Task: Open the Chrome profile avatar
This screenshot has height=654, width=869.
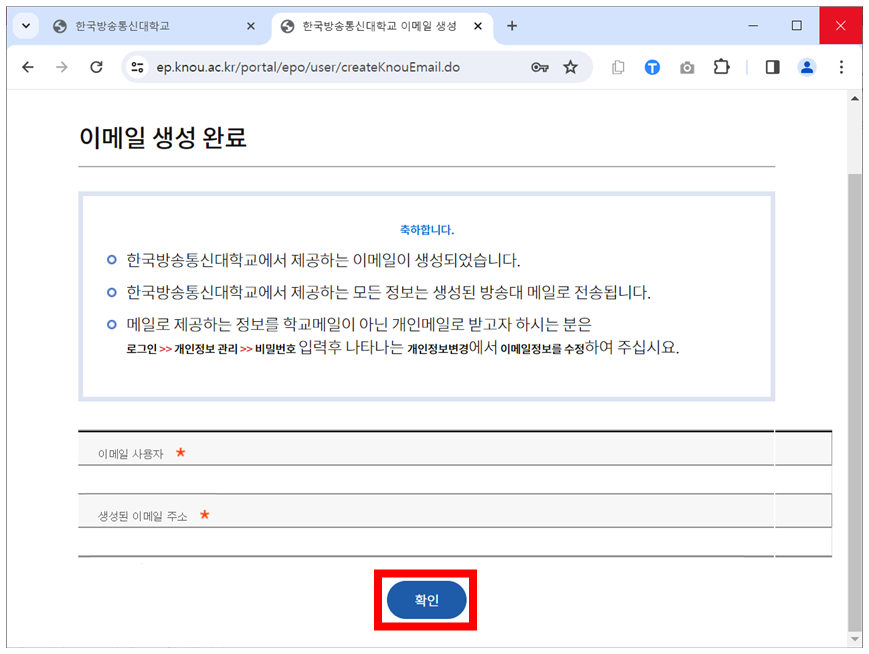Action: point(807,67)
